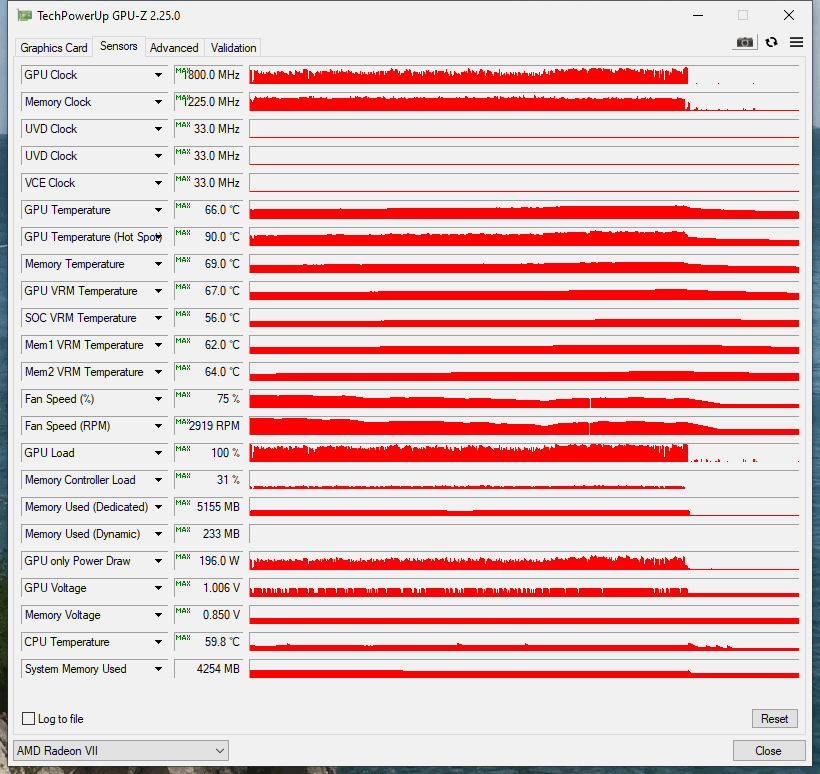Take a screenshot with the camera icon
820x774 pixels.
click(x=744, y=42)
